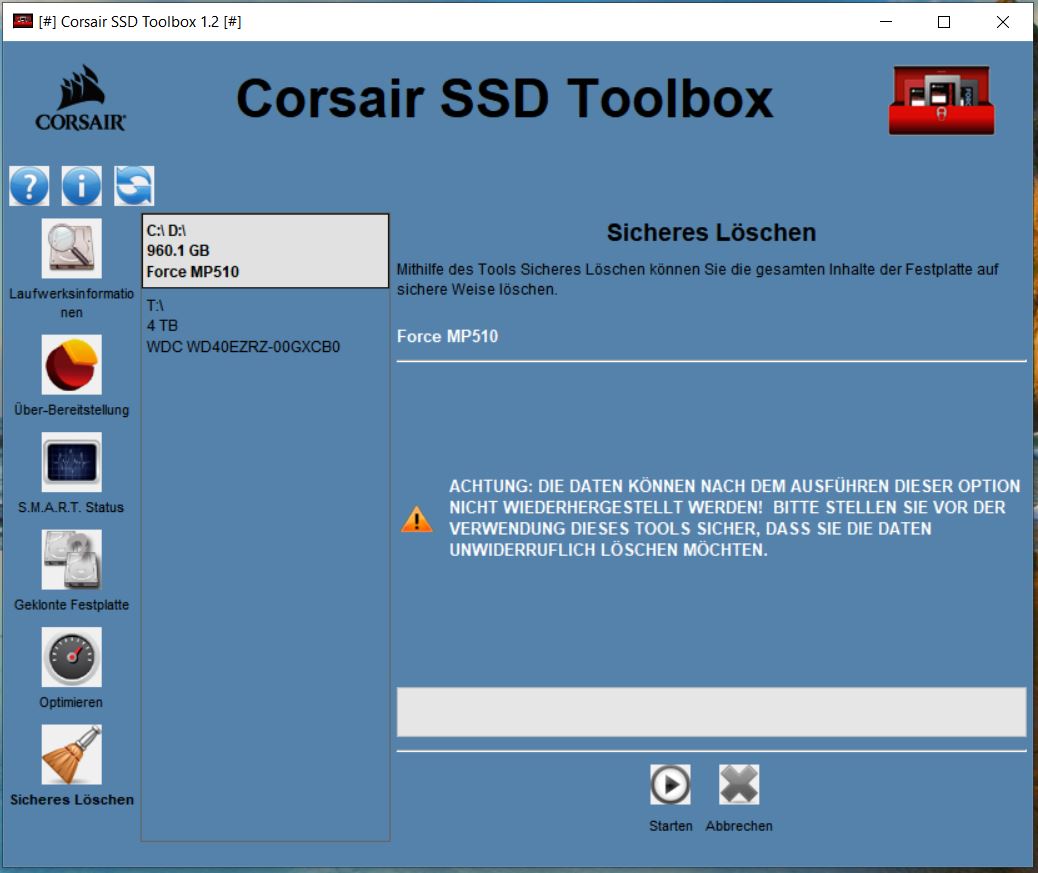The width and height of the screenshot is (1038, 873).
Task: Click the Geklonte Festplatte sidebar label
Action: point(71,605)
